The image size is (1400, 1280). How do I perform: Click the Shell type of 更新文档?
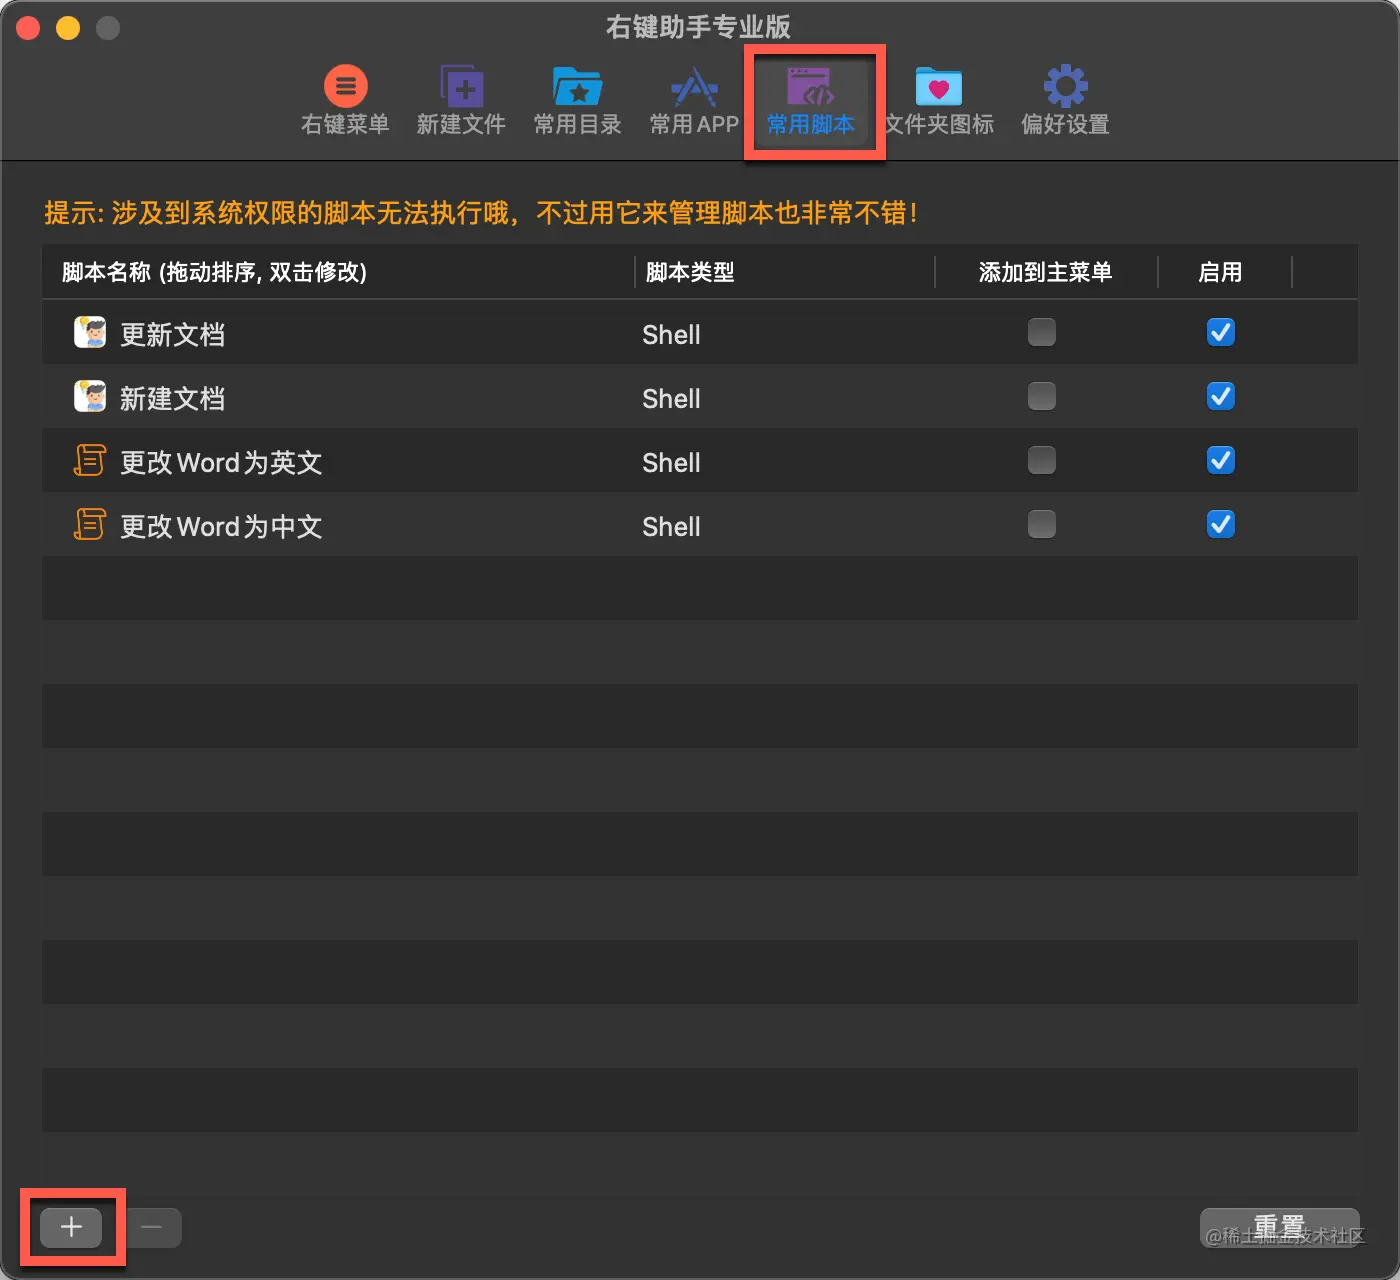tap(671, 334)
